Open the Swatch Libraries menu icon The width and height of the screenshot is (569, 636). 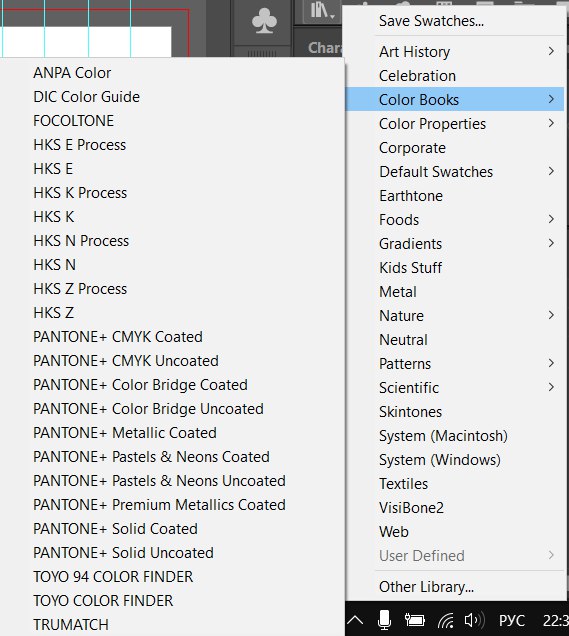[322, 11]
